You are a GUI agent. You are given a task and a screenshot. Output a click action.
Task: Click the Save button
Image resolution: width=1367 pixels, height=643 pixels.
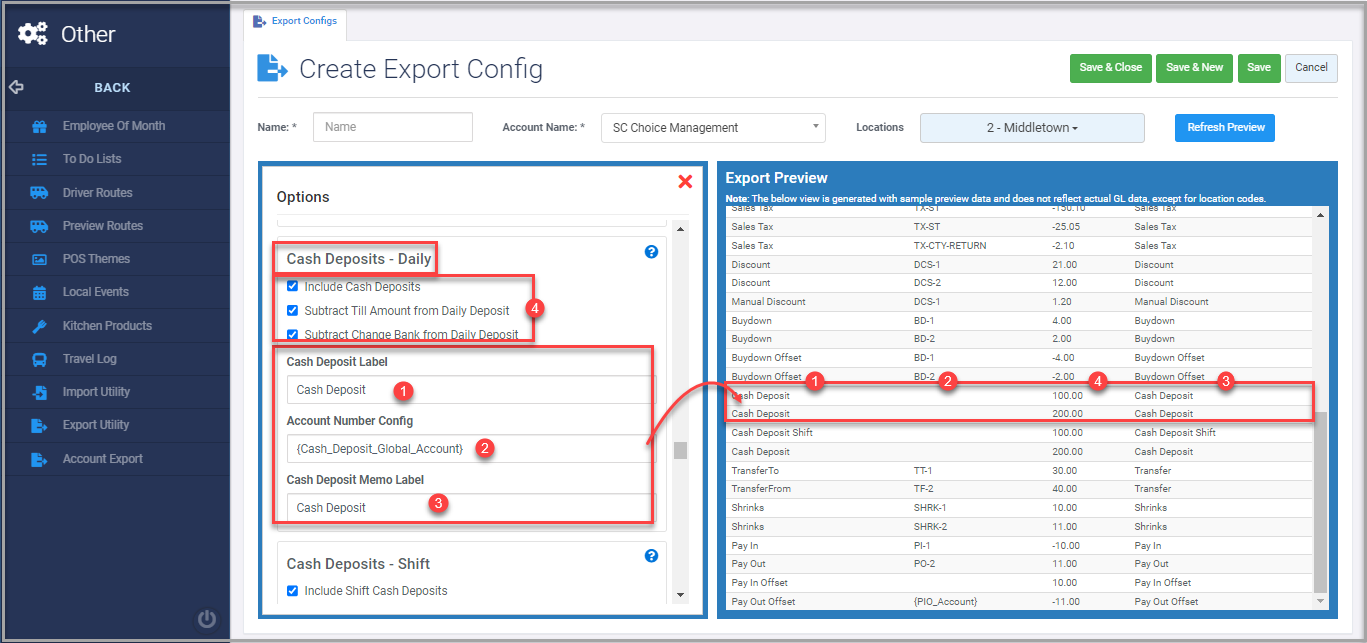coord(1259,68)
